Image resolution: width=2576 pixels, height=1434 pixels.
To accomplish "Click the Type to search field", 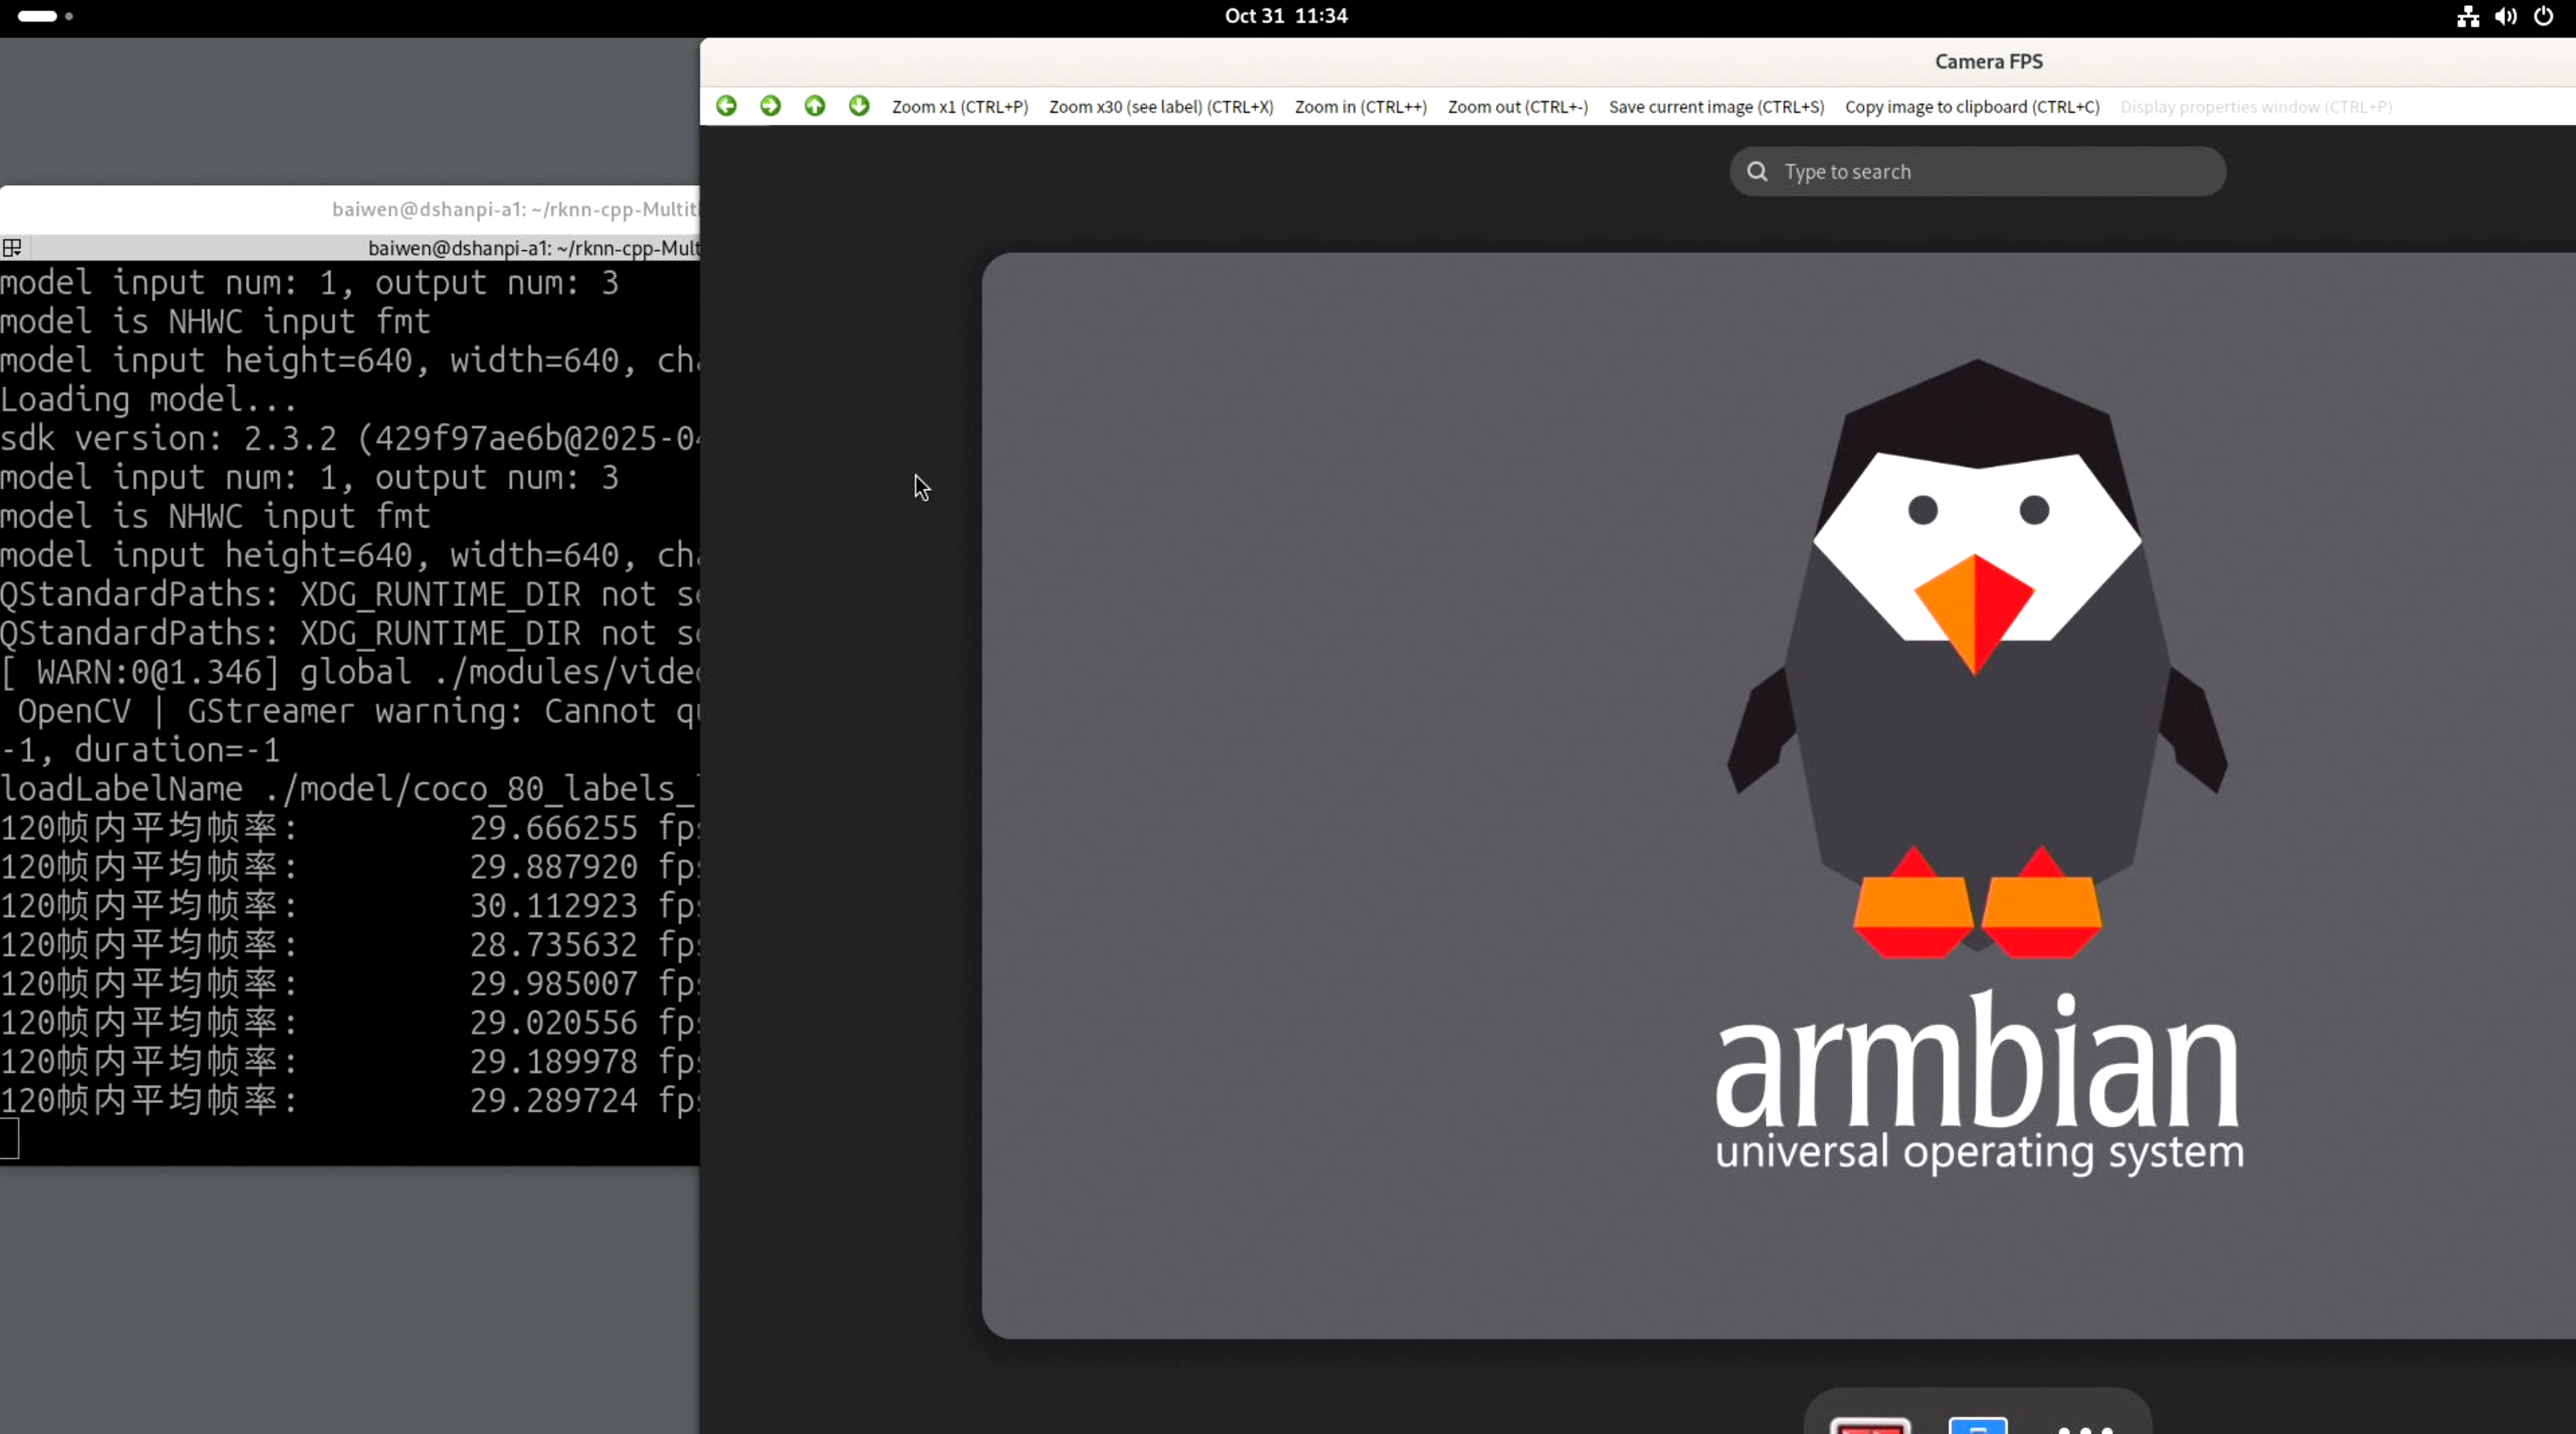I will tap(1978, 172).
